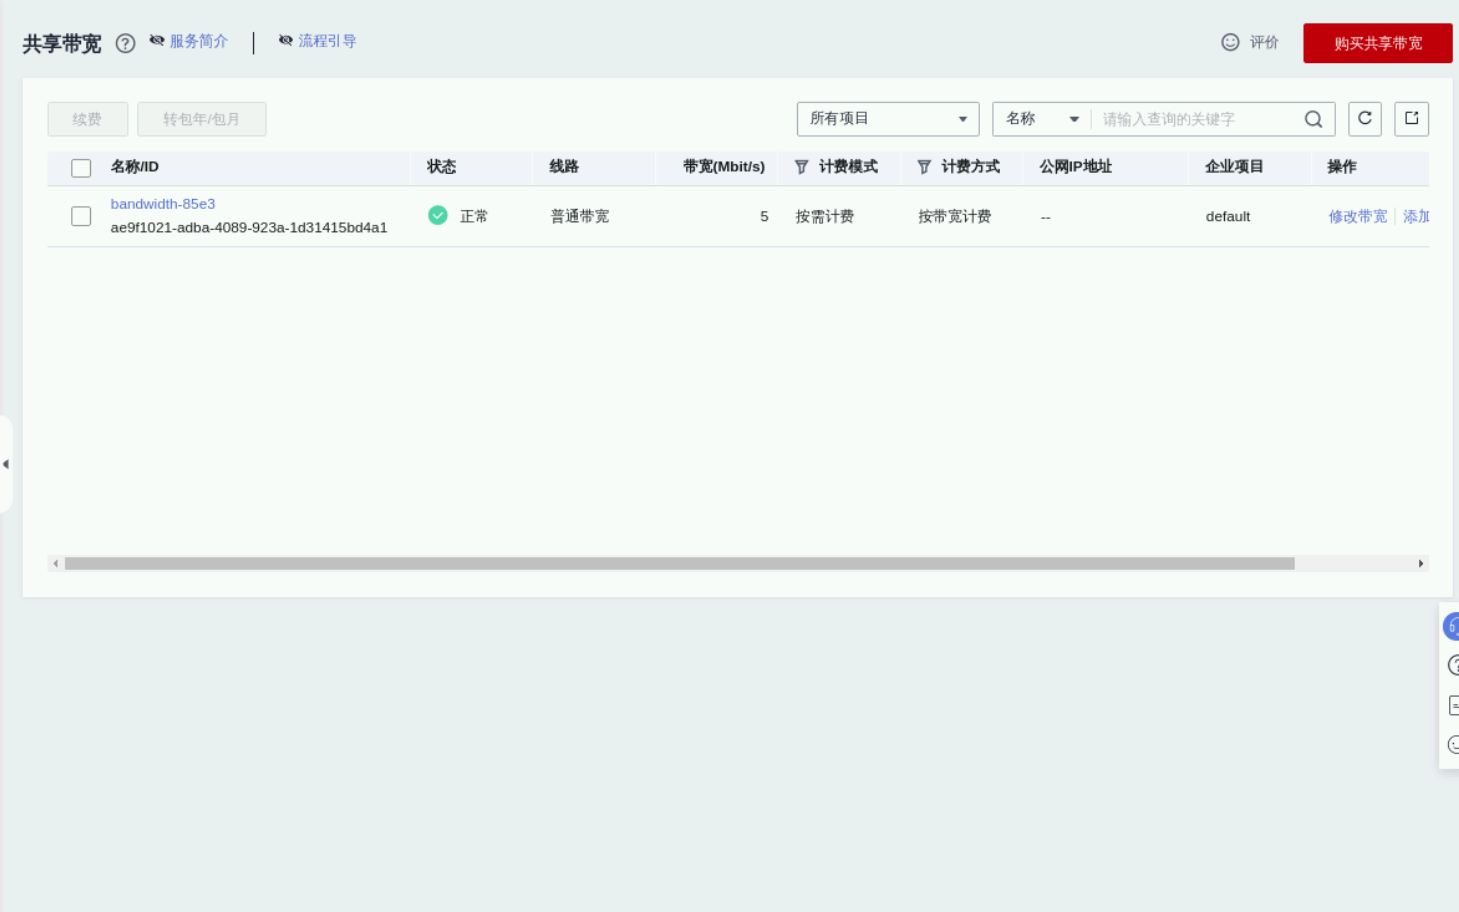Screen dimensions: 1459x912
Task: Click the 带宽(Mbit/s) column header
Action: (x=724, y=167)
